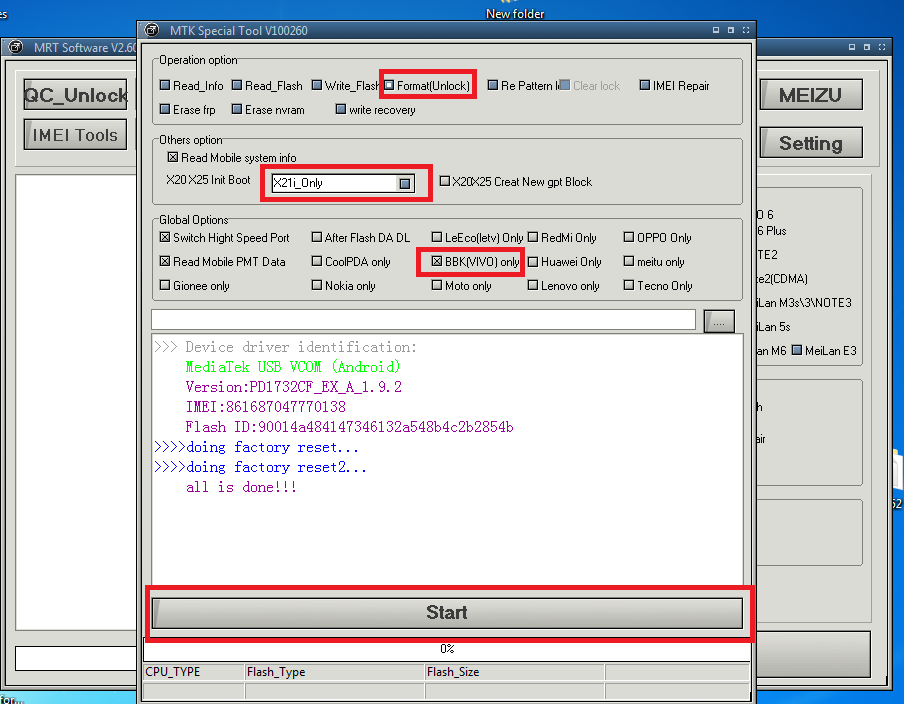Click the IMEI:861687047770138 log line
This screenshot has height=704, width=904.
tap(266, 406)
